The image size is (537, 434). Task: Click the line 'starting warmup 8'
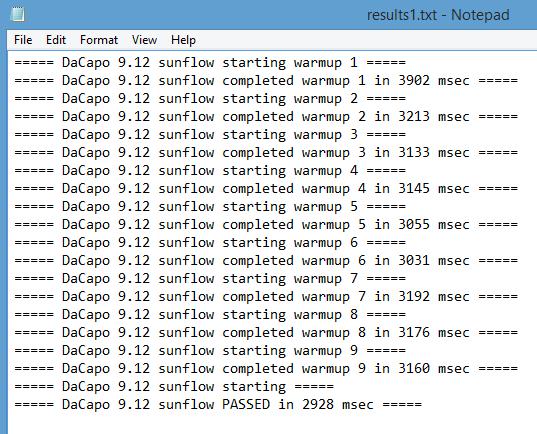click(210, 314)
